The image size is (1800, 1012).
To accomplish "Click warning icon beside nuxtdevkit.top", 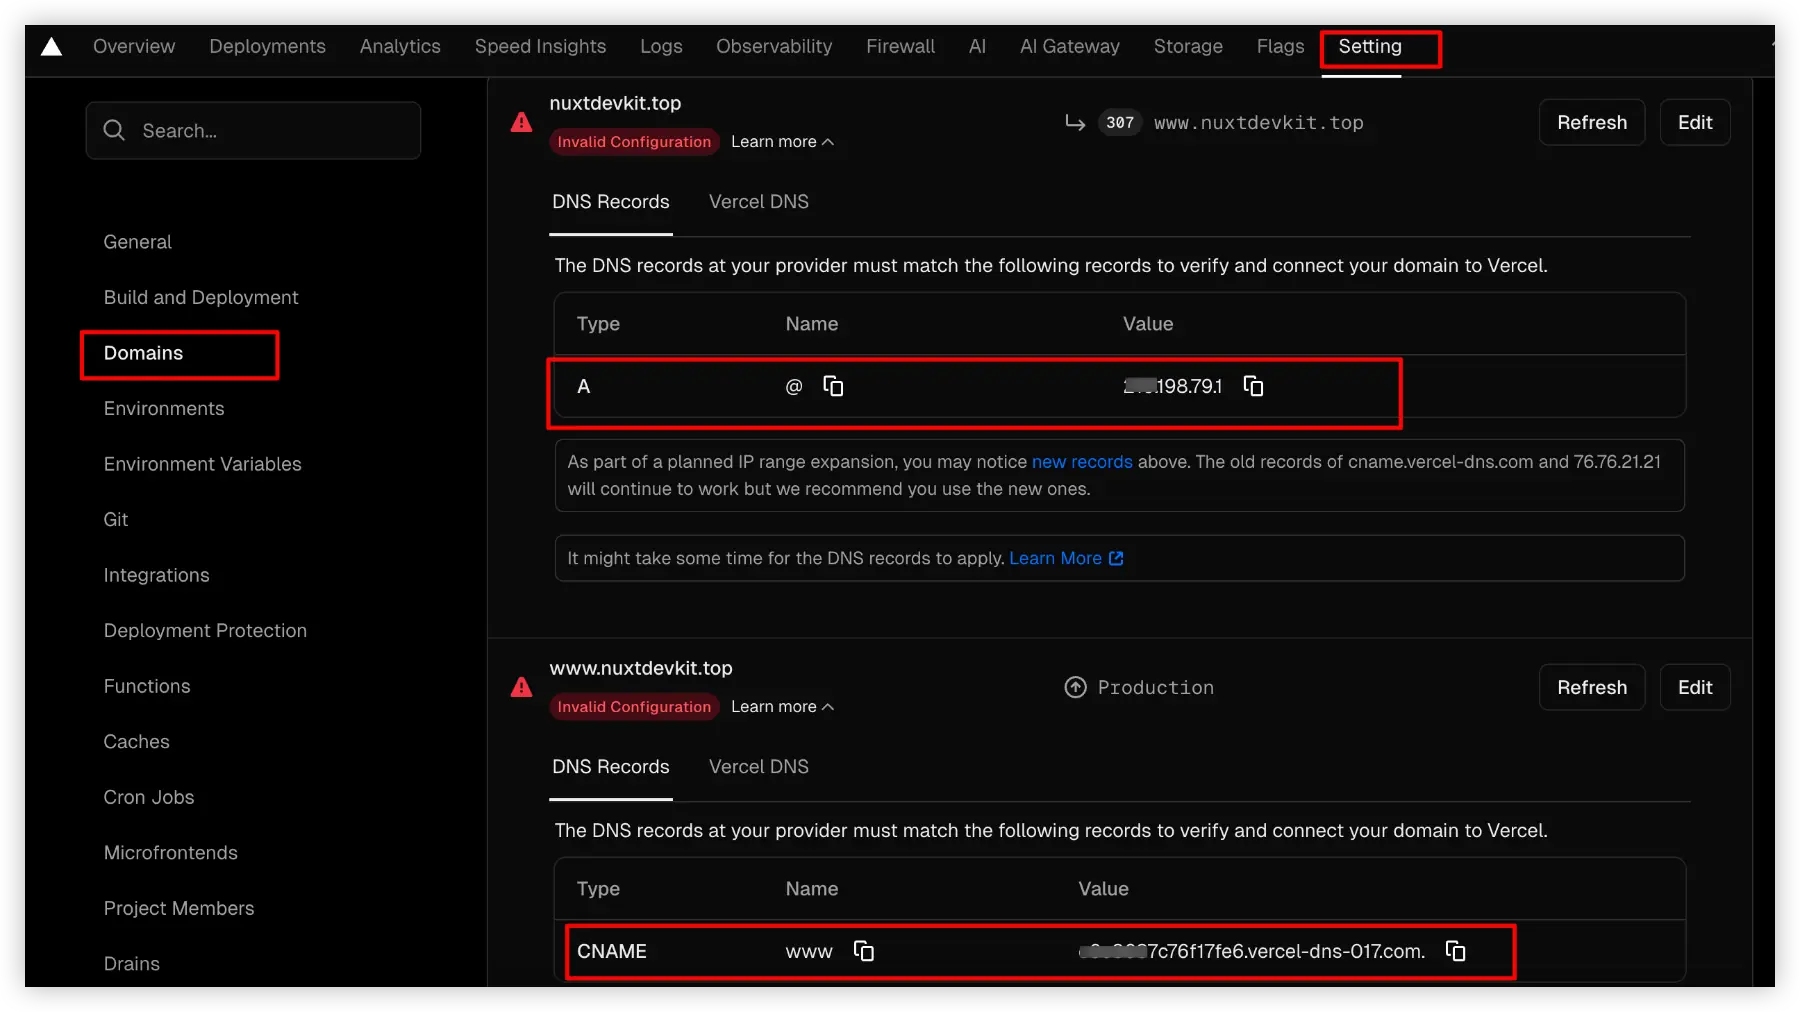I will coord(521,123).
